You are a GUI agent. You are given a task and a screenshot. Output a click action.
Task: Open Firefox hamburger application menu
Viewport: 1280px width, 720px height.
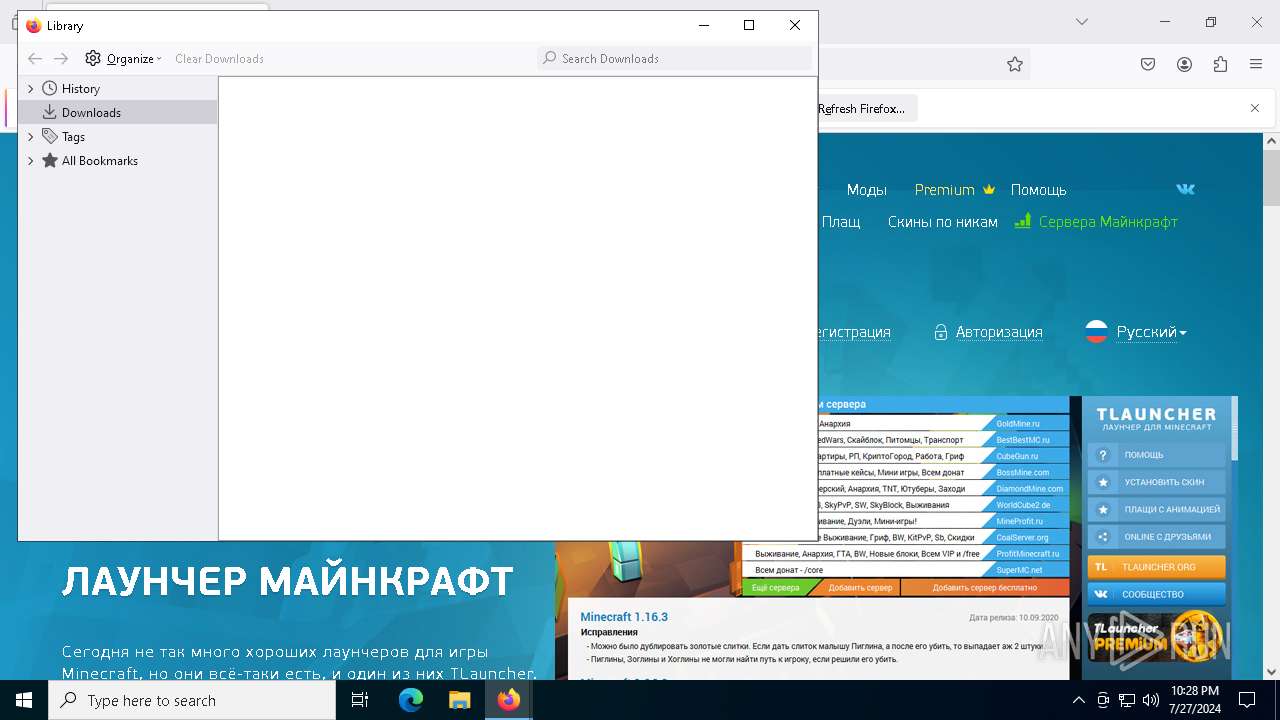pos(1256,64)
